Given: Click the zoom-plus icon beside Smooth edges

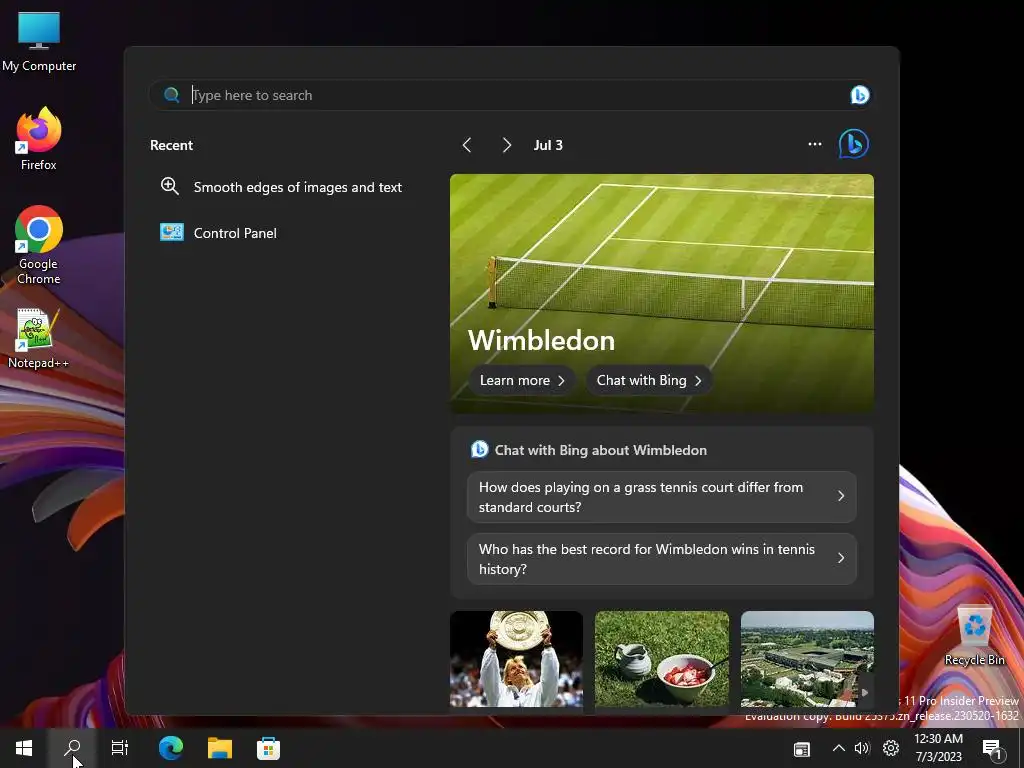Looking at the screenshot, I should [170, 186].
